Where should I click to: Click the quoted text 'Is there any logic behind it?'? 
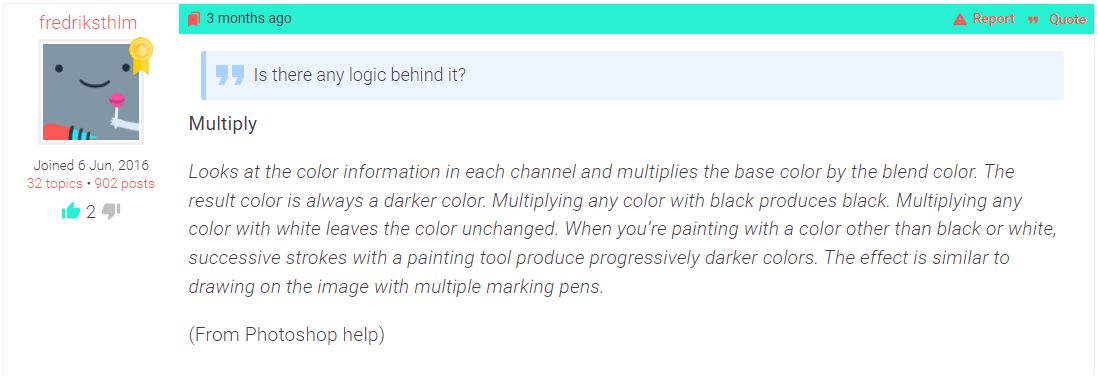click(359, 74)
